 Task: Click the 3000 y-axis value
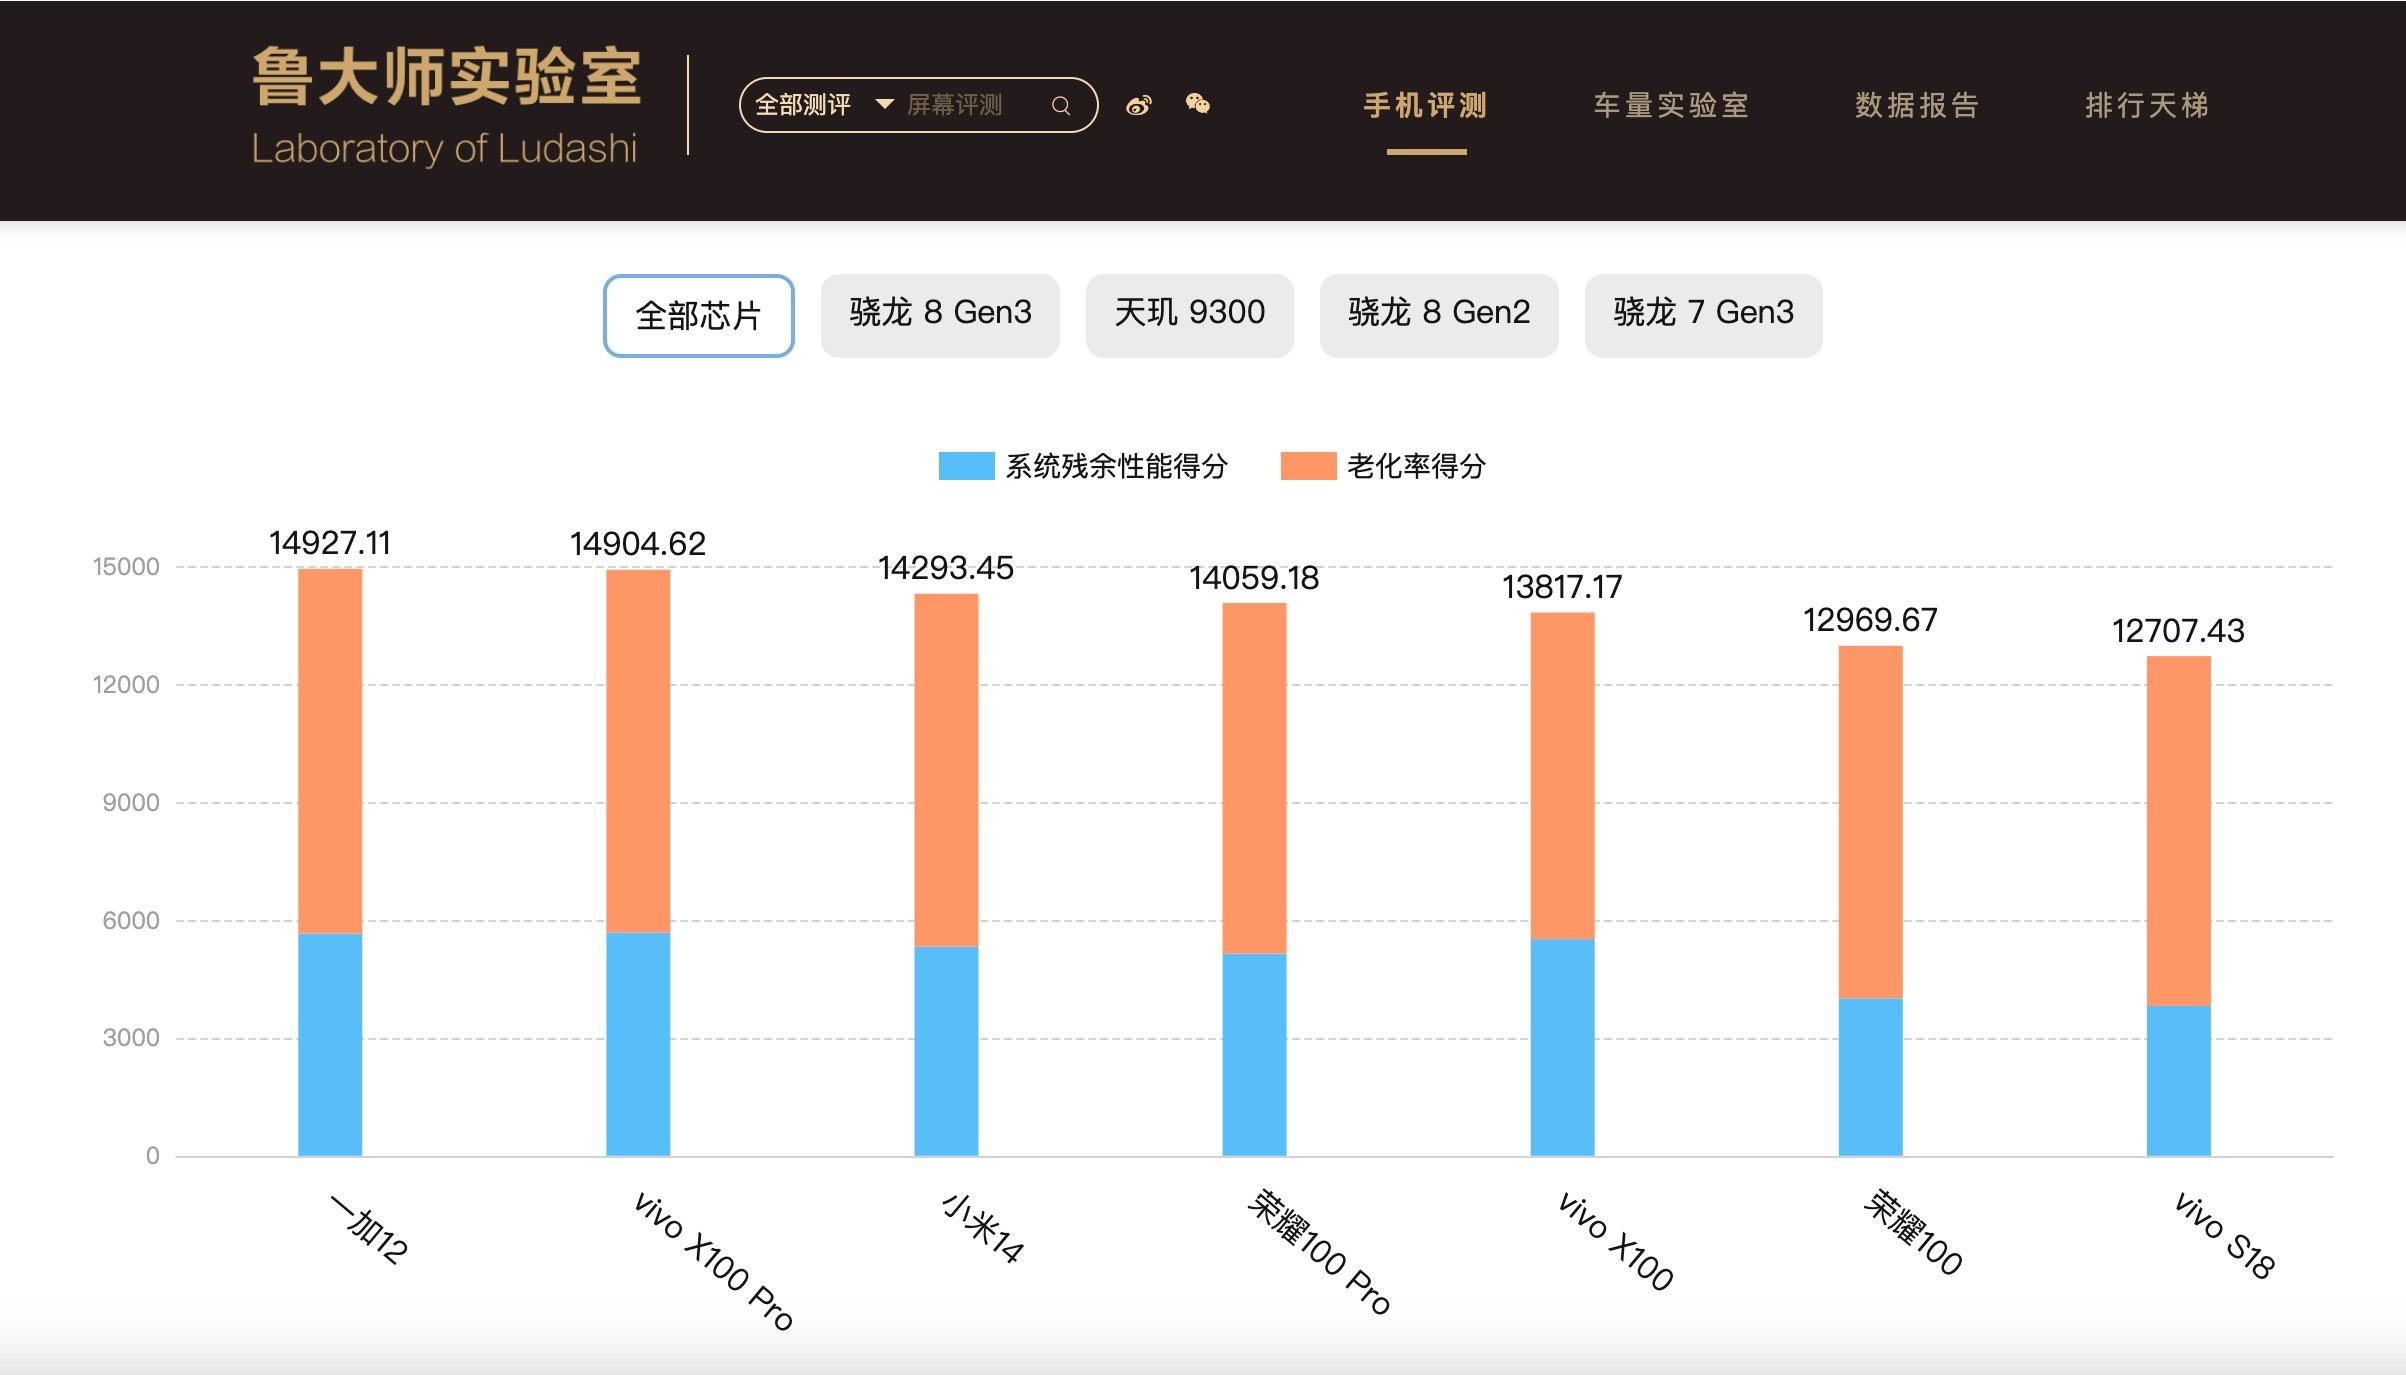[131, 1038]
